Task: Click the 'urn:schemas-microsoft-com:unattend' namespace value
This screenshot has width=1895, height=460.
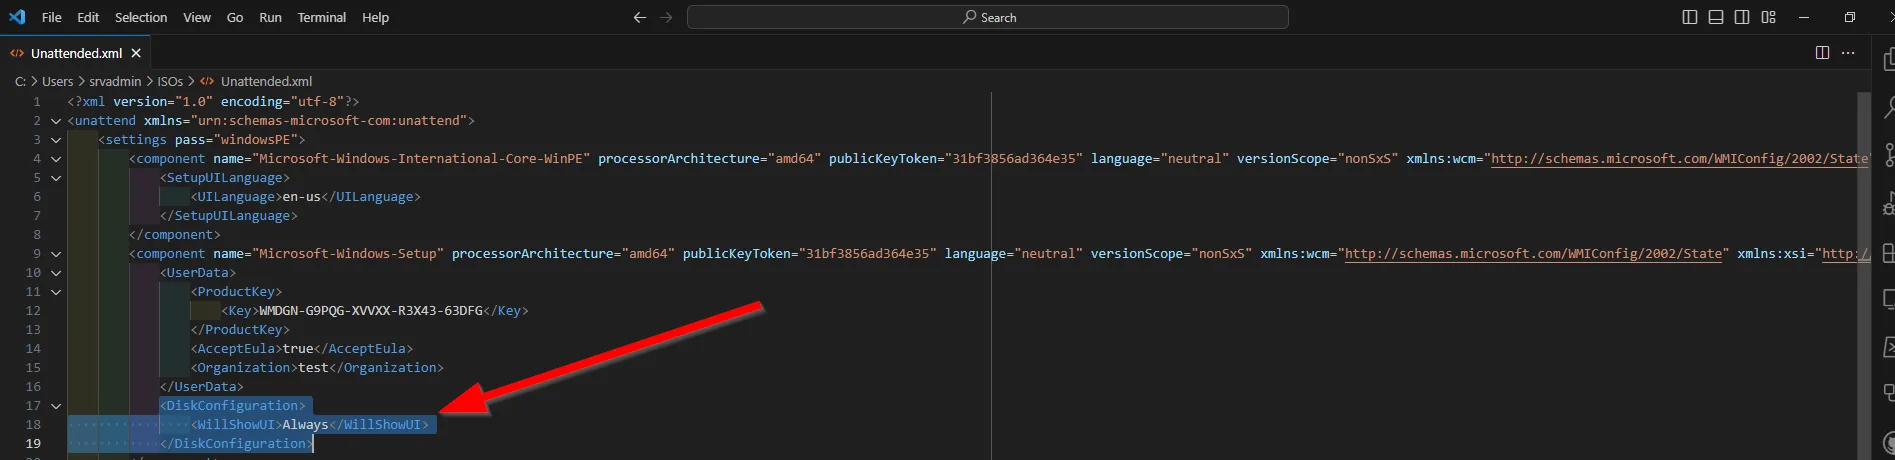Action: tap(328, 121)
